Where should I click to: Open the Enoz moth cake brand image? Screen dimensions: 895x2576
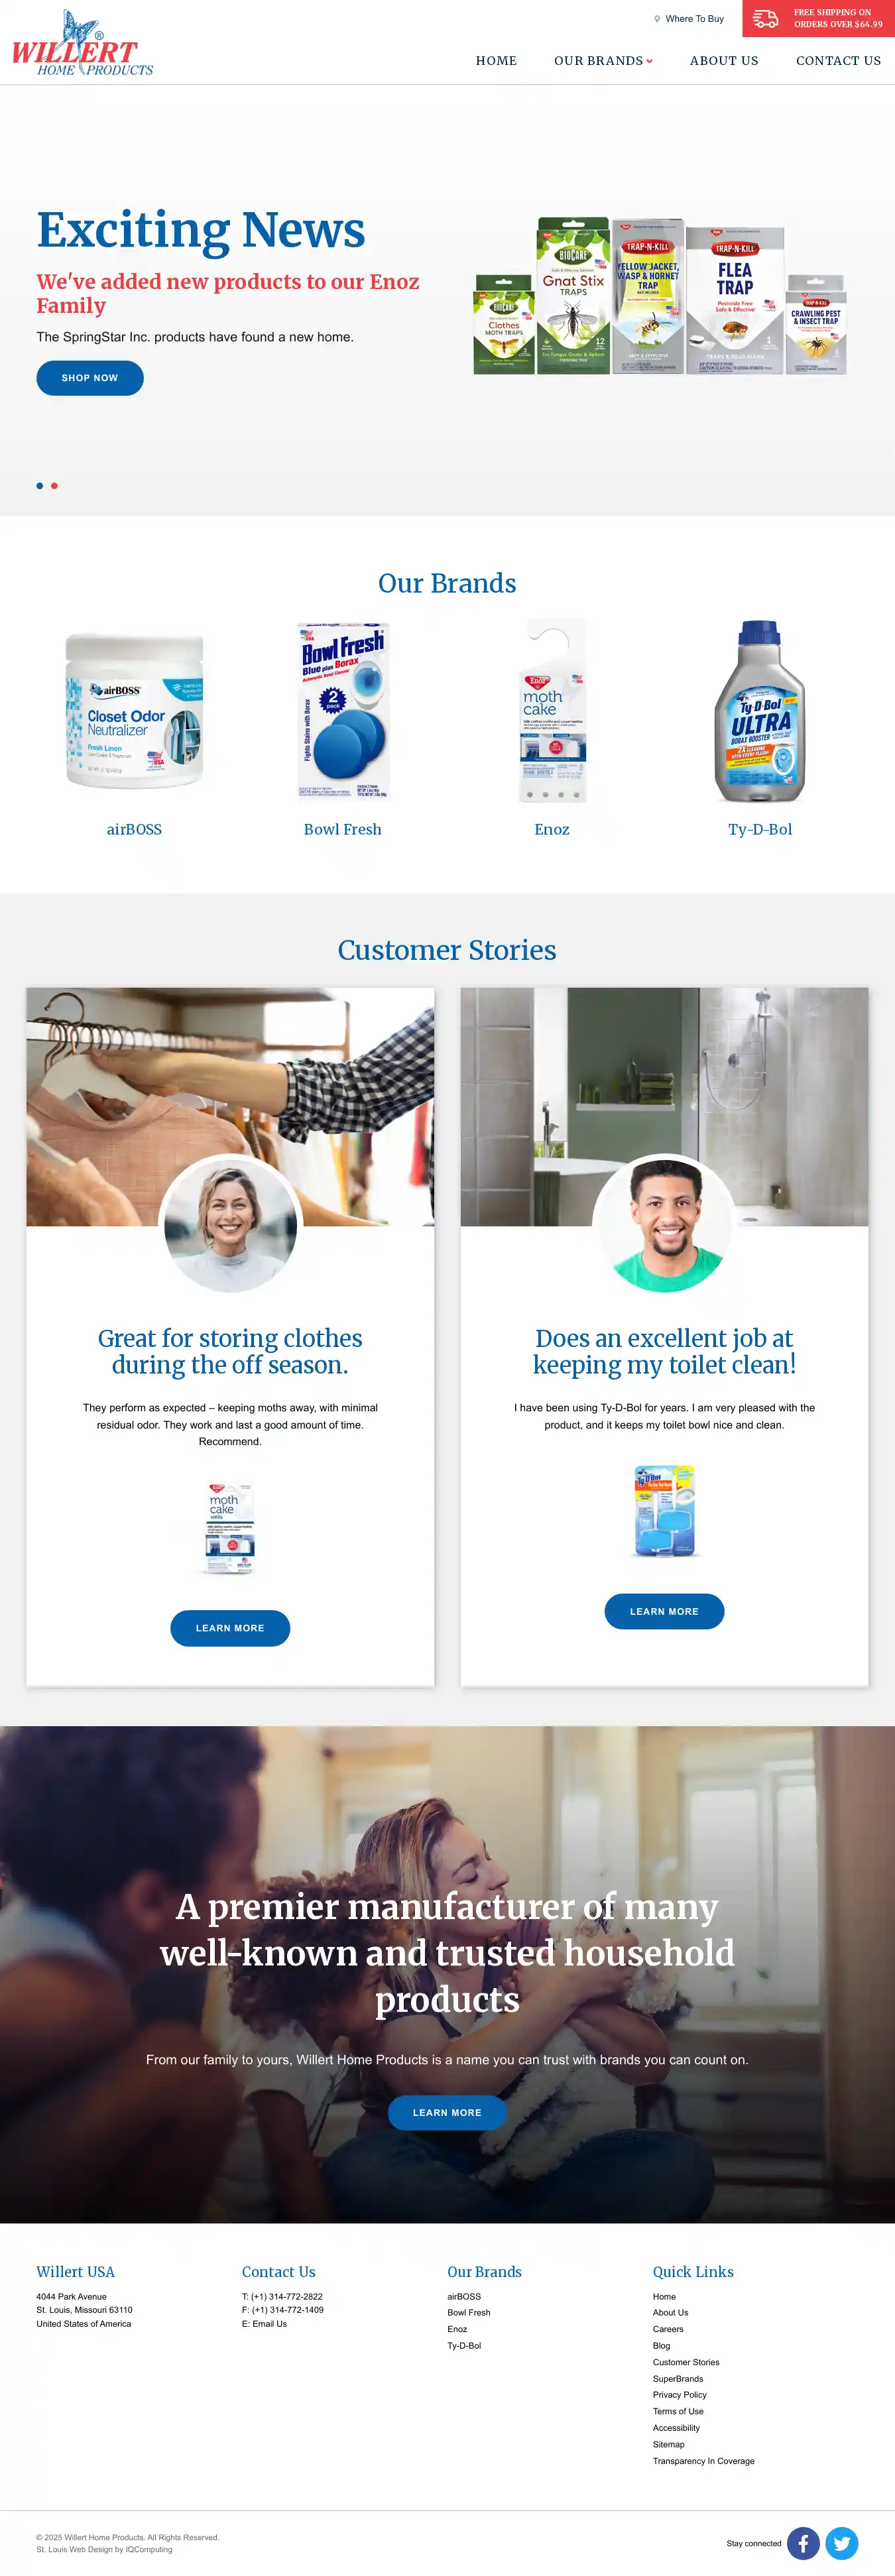pyautogui.click(x=552, y=711)
